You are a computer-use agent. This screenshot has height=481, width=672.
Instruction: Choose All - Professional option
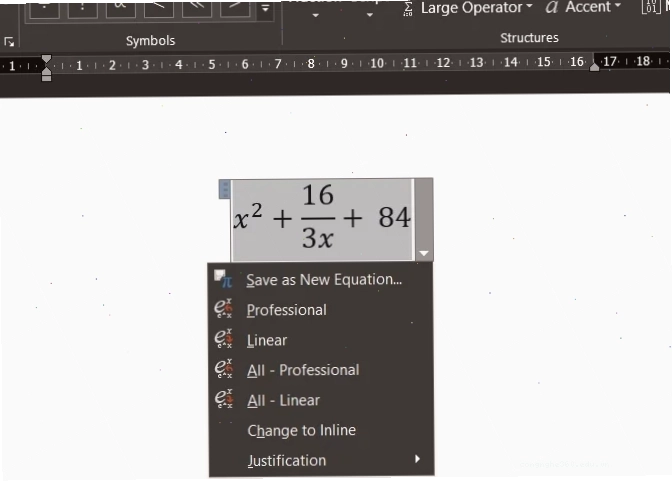[321, 370]
